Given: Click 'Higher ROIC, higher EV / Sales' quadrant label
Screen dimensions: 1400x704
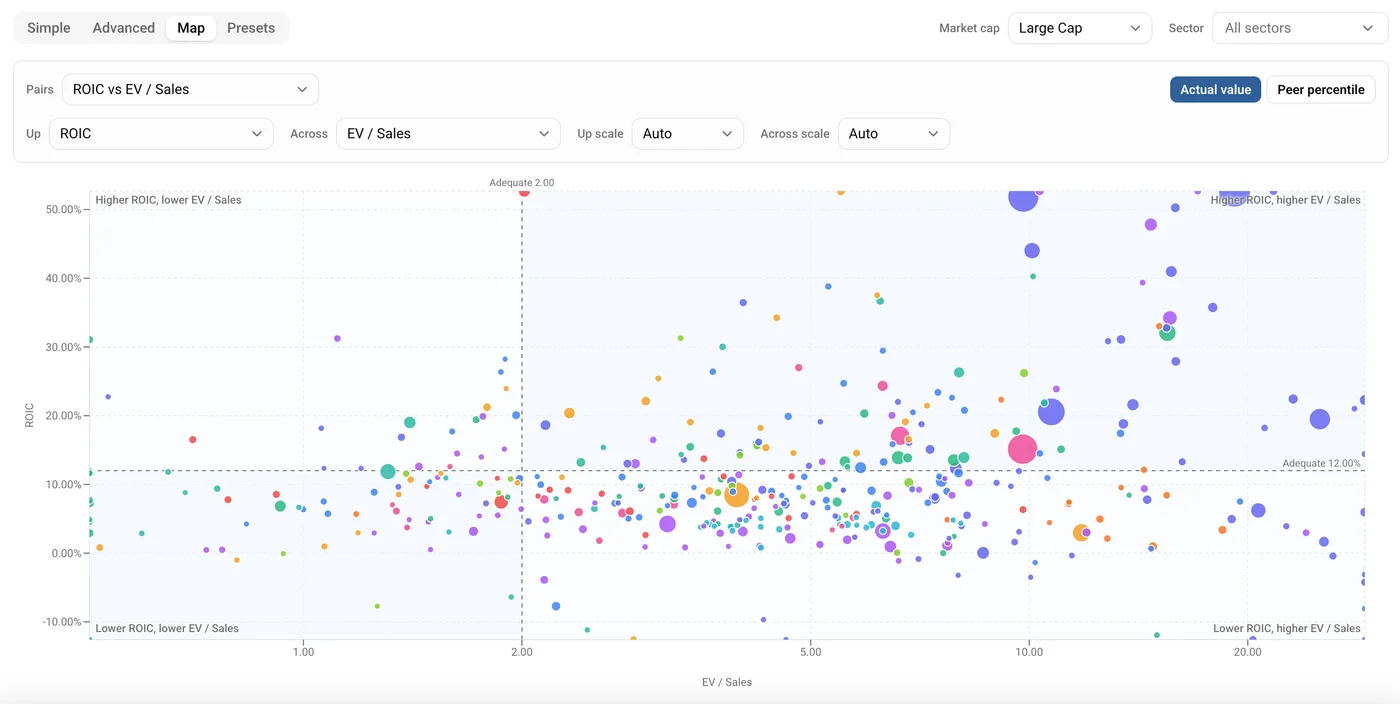Looking at the screenshot, I should click(x=1286, y=200).
